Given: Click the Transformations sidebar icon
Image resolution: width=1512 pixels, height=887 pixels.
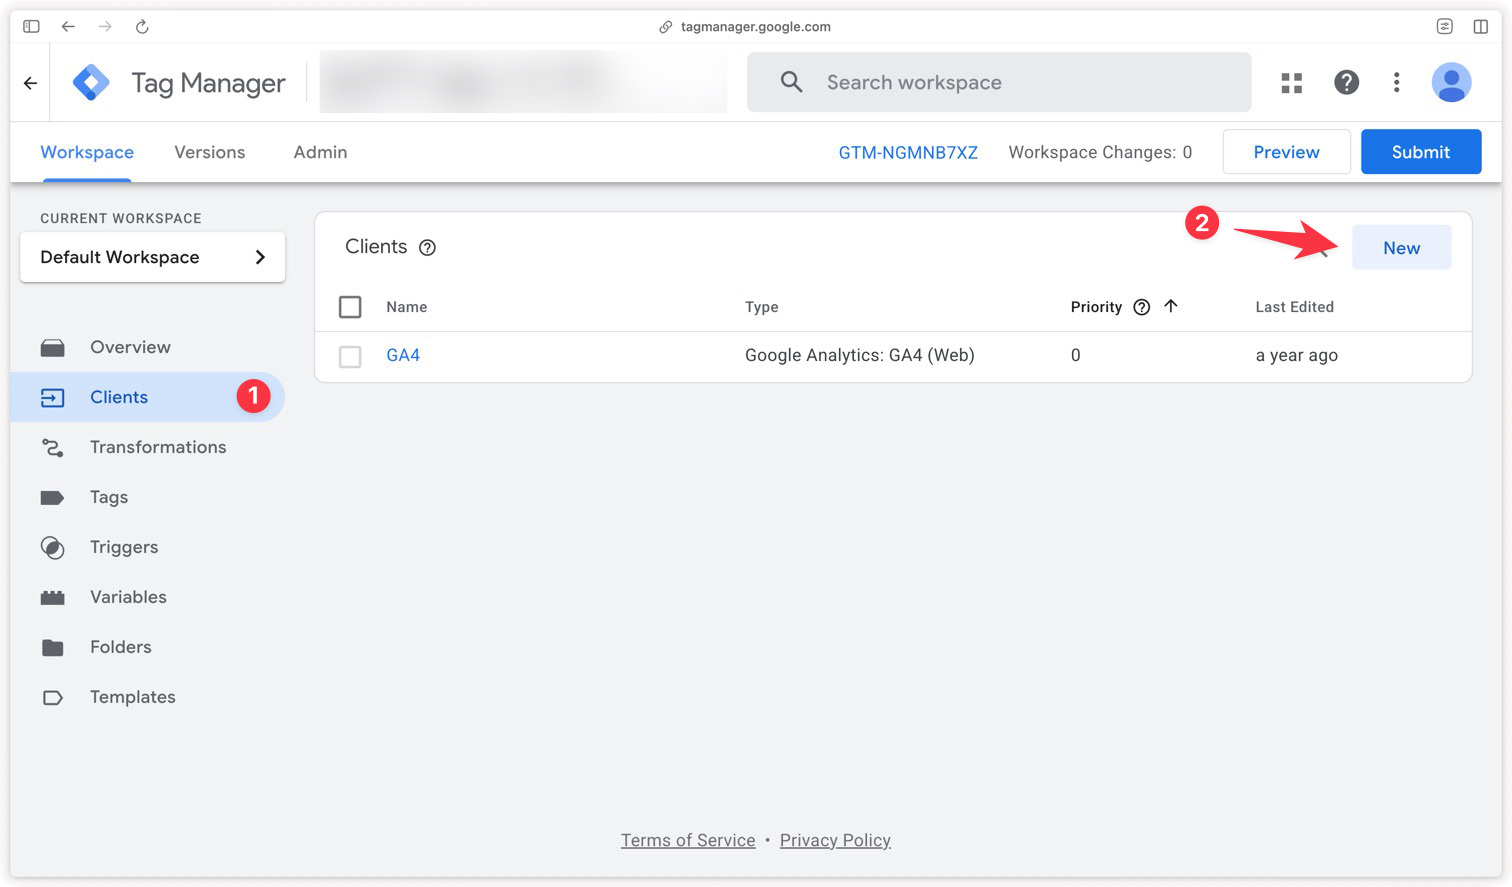Looking at the screenshot, I should (53, 448).
